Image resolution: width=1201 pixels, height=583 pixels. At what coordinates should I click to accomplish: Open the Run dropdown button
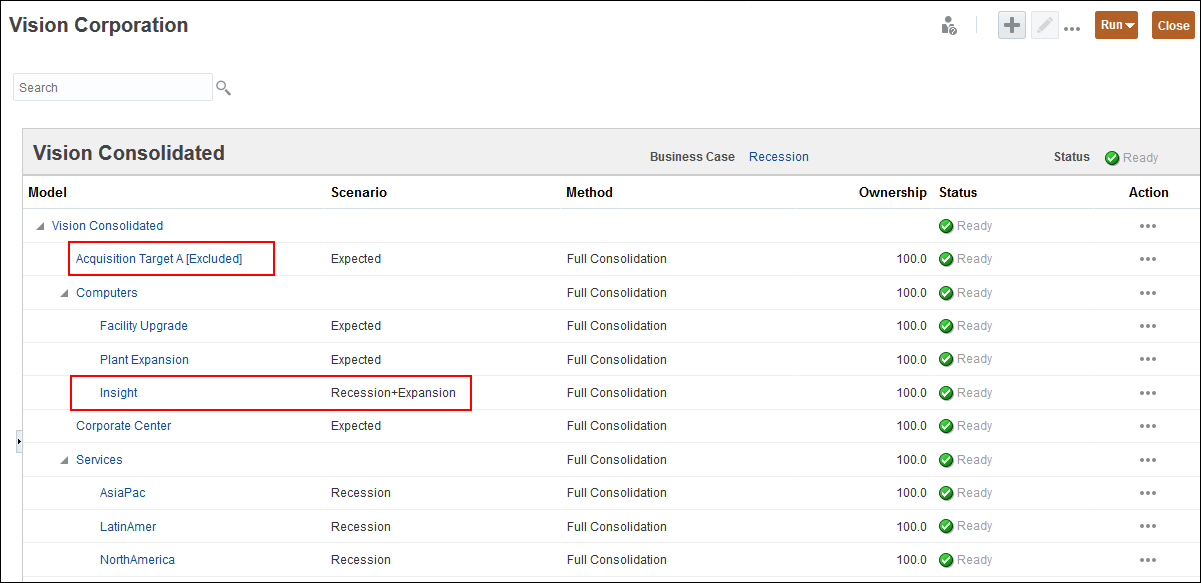[1116, 26]
